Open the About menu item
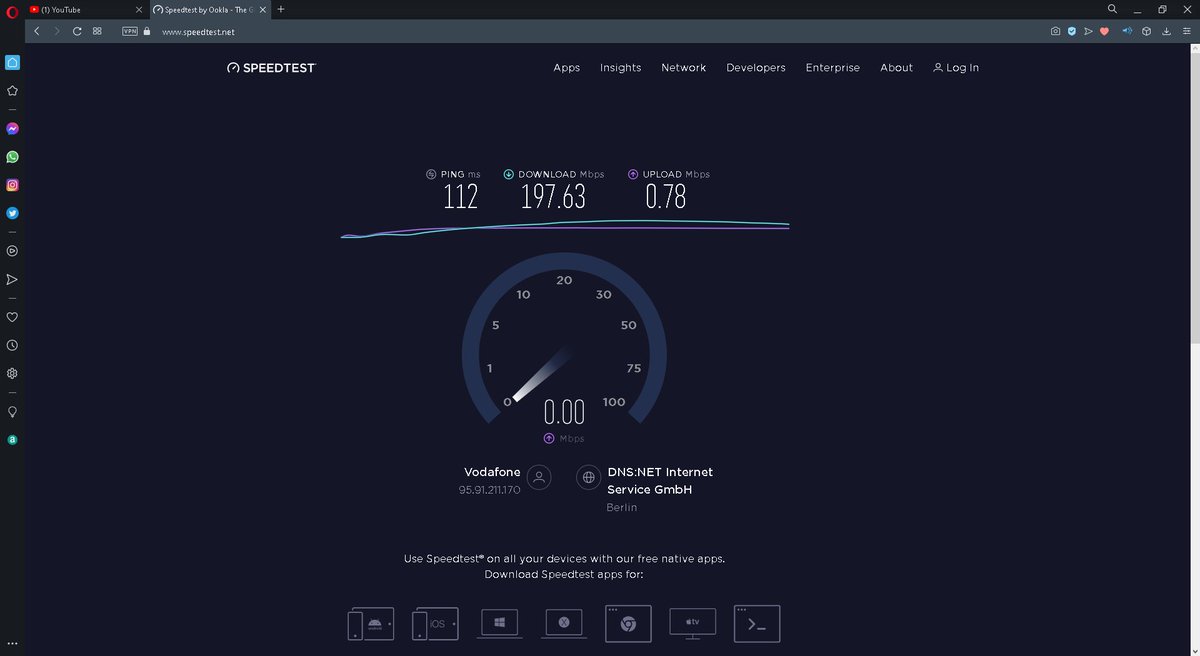 pos(896,68)
